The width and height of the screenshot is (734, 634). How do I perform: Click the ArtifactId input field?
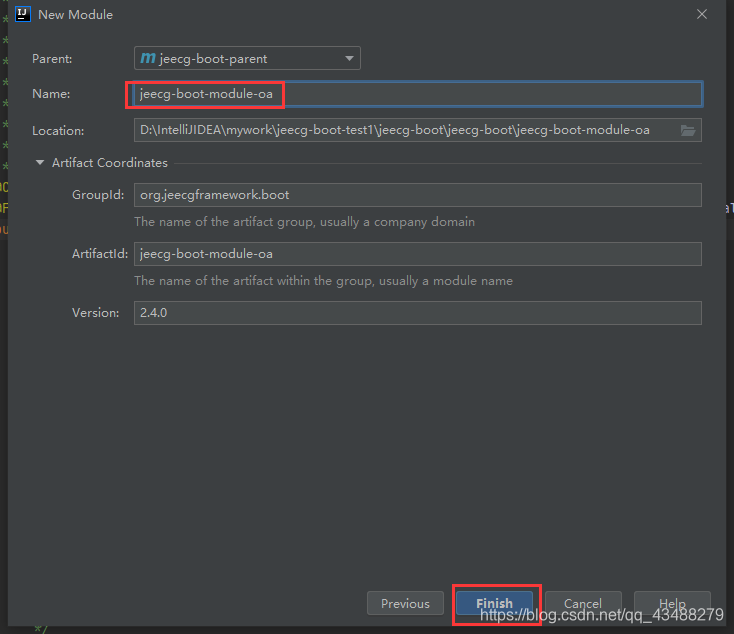coord(418,254)
